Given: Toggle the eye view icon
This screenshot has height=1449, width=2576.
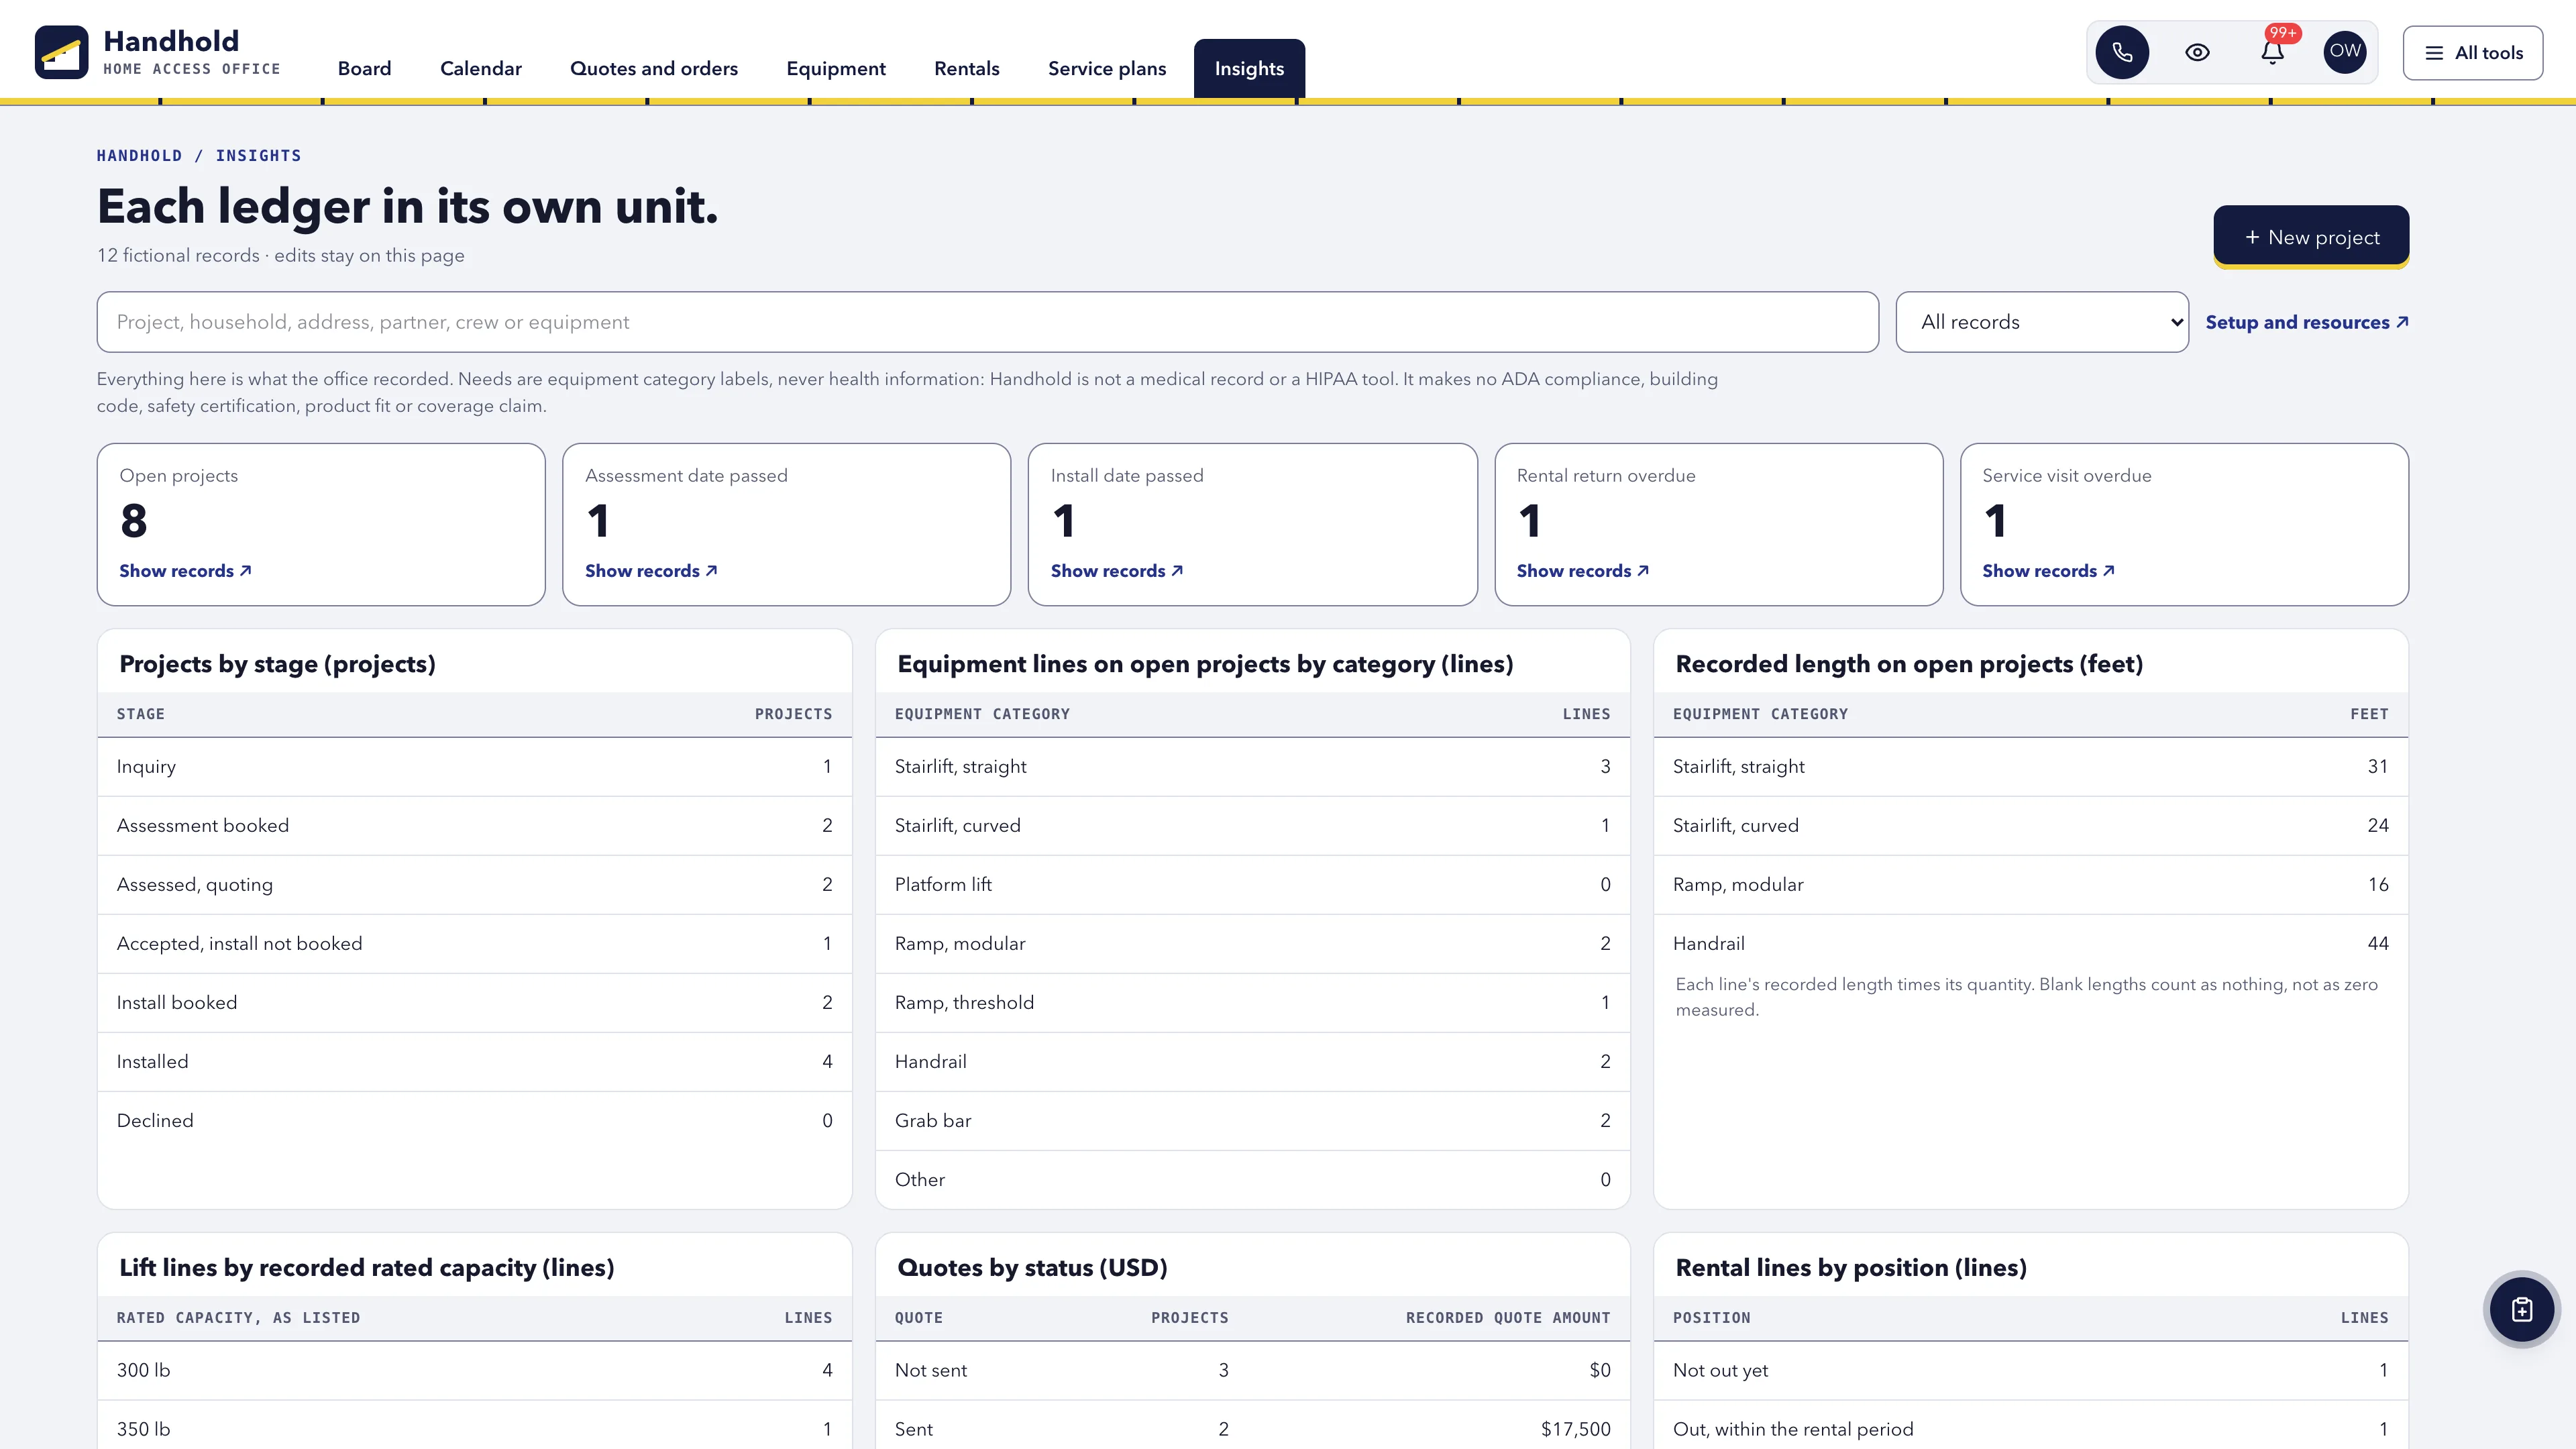Looking at the screenshot, I should pos(2197,52).
